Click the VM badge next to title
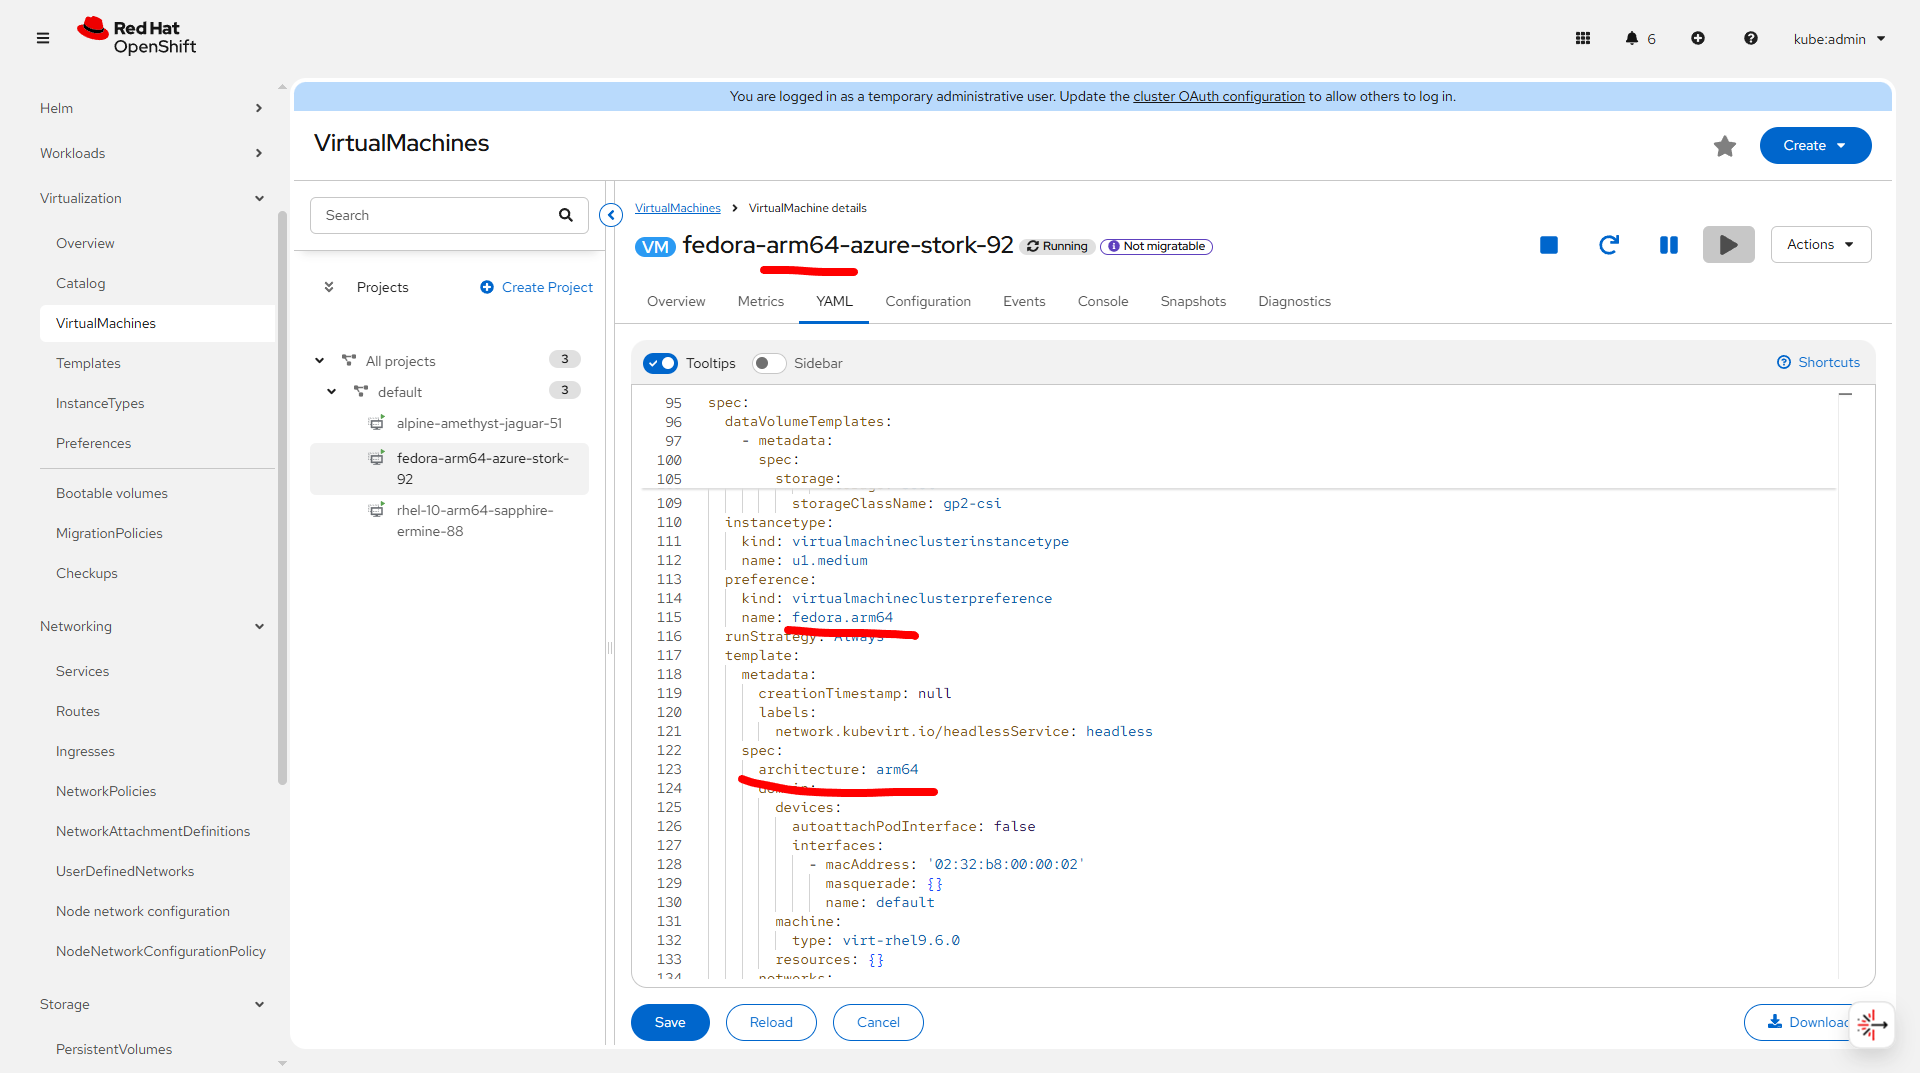 [655, 247]
